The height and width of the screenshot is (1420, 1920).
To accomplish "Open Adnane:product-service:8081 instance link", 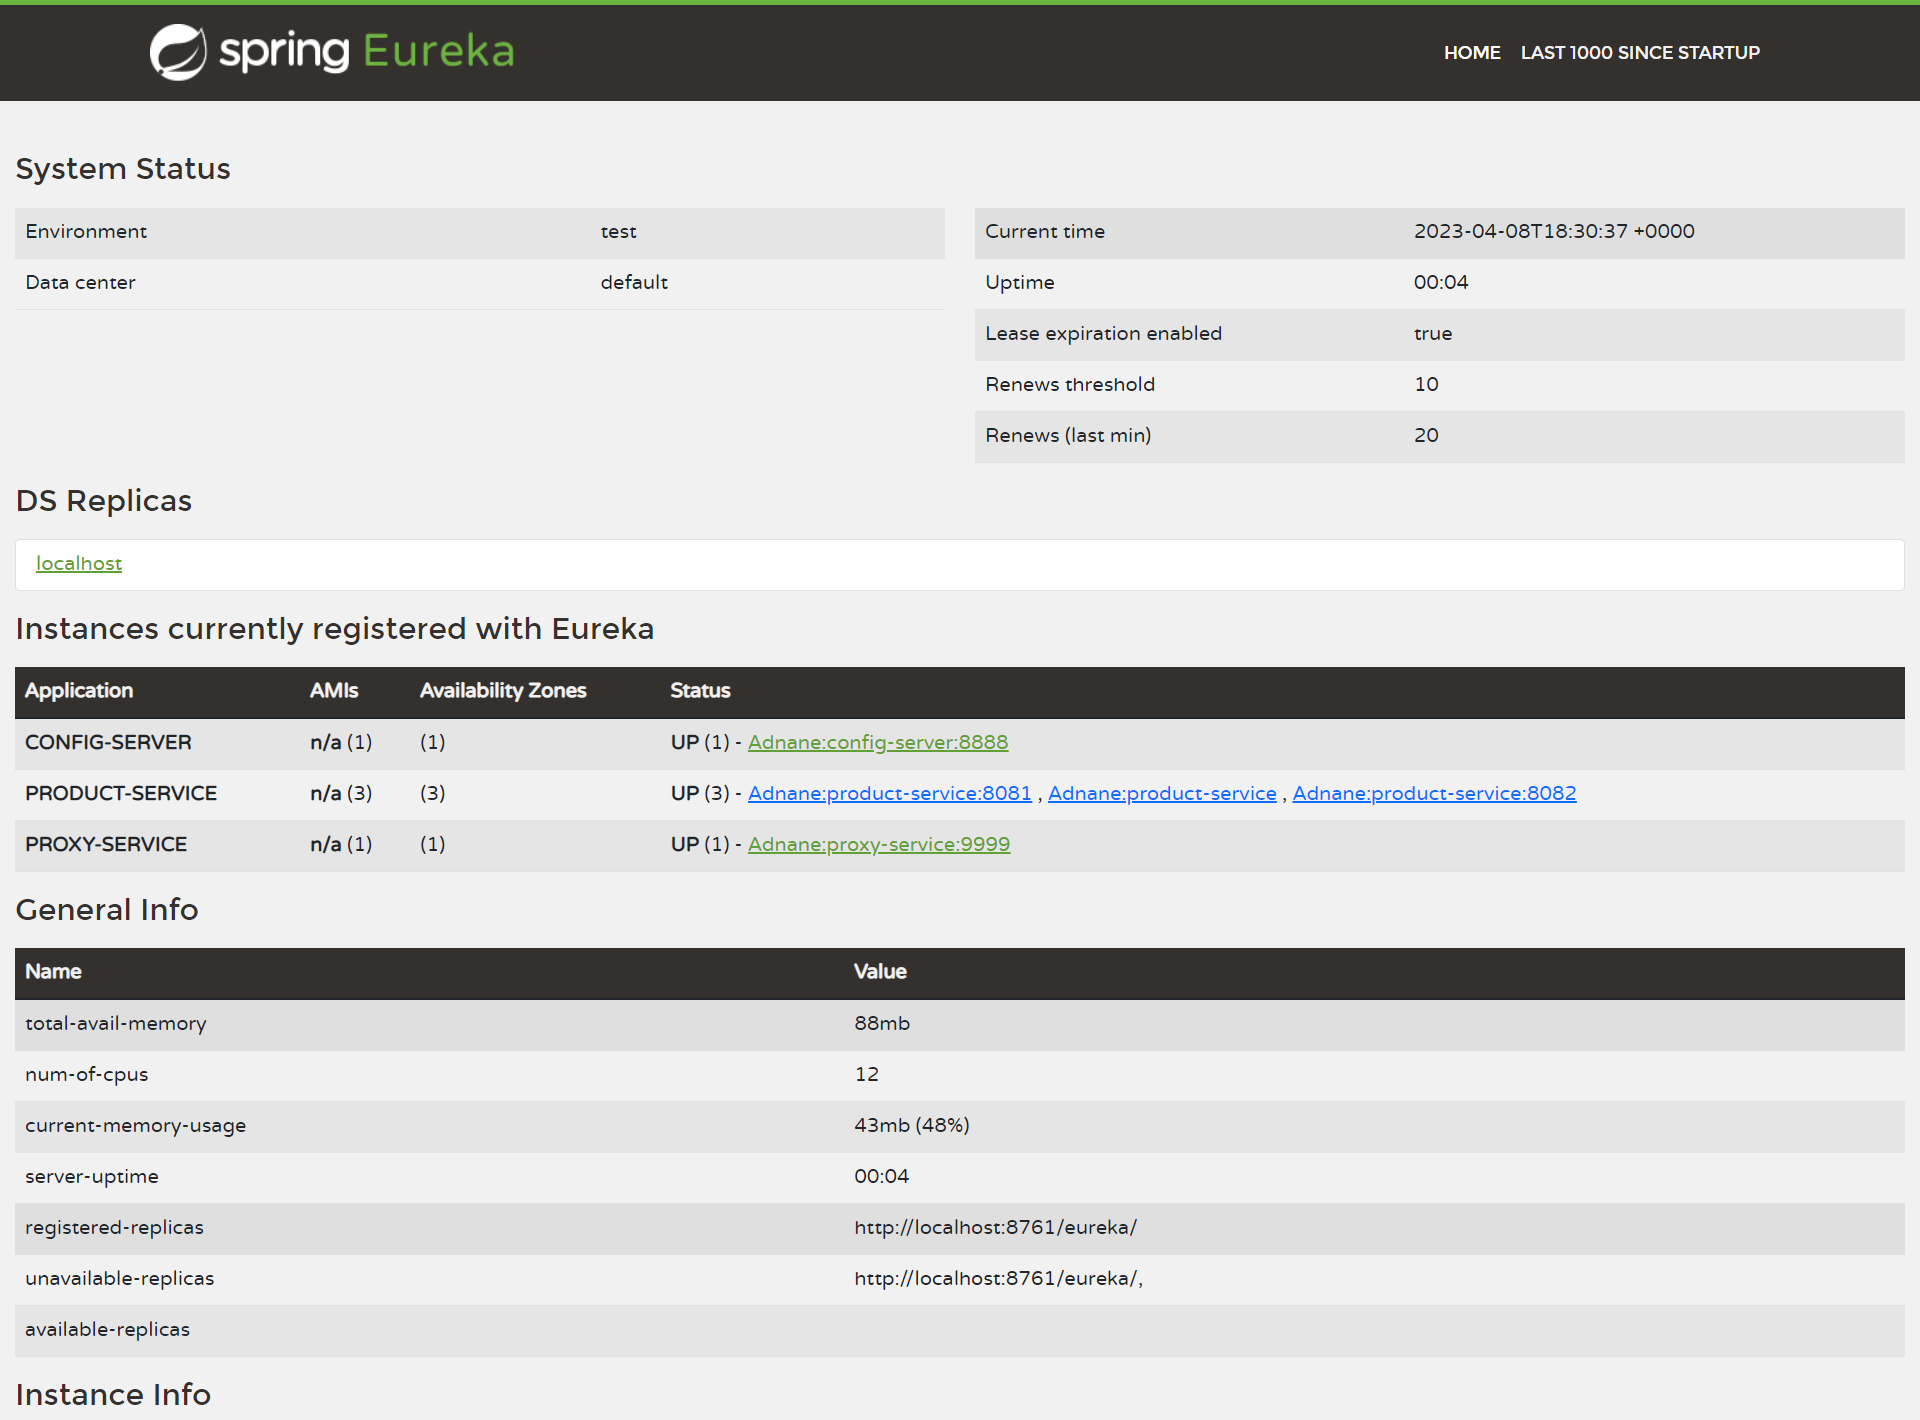I will 889,794.
